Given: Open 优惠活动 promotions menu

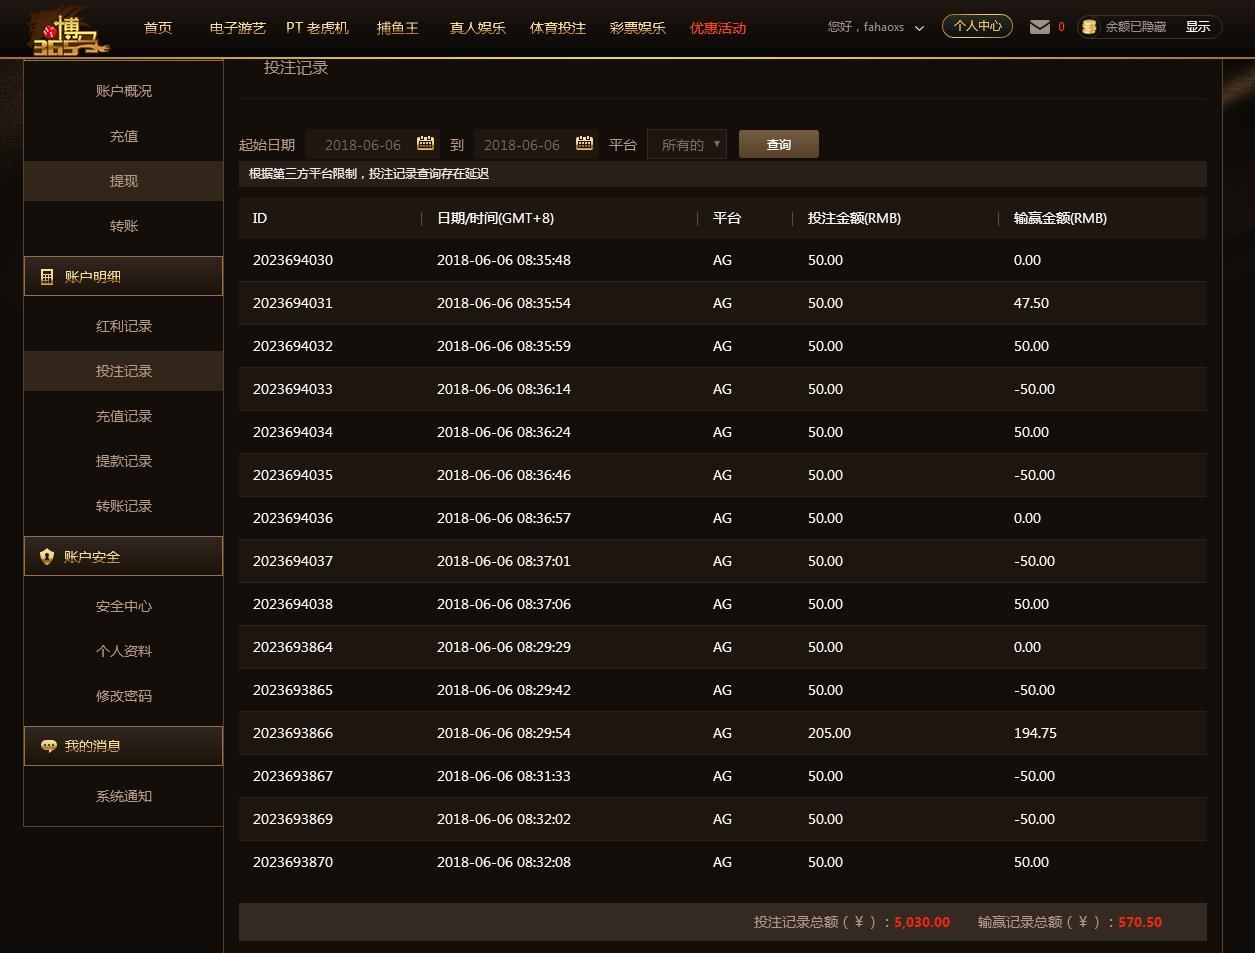Looking at the screenshot, I should (718, 28).
